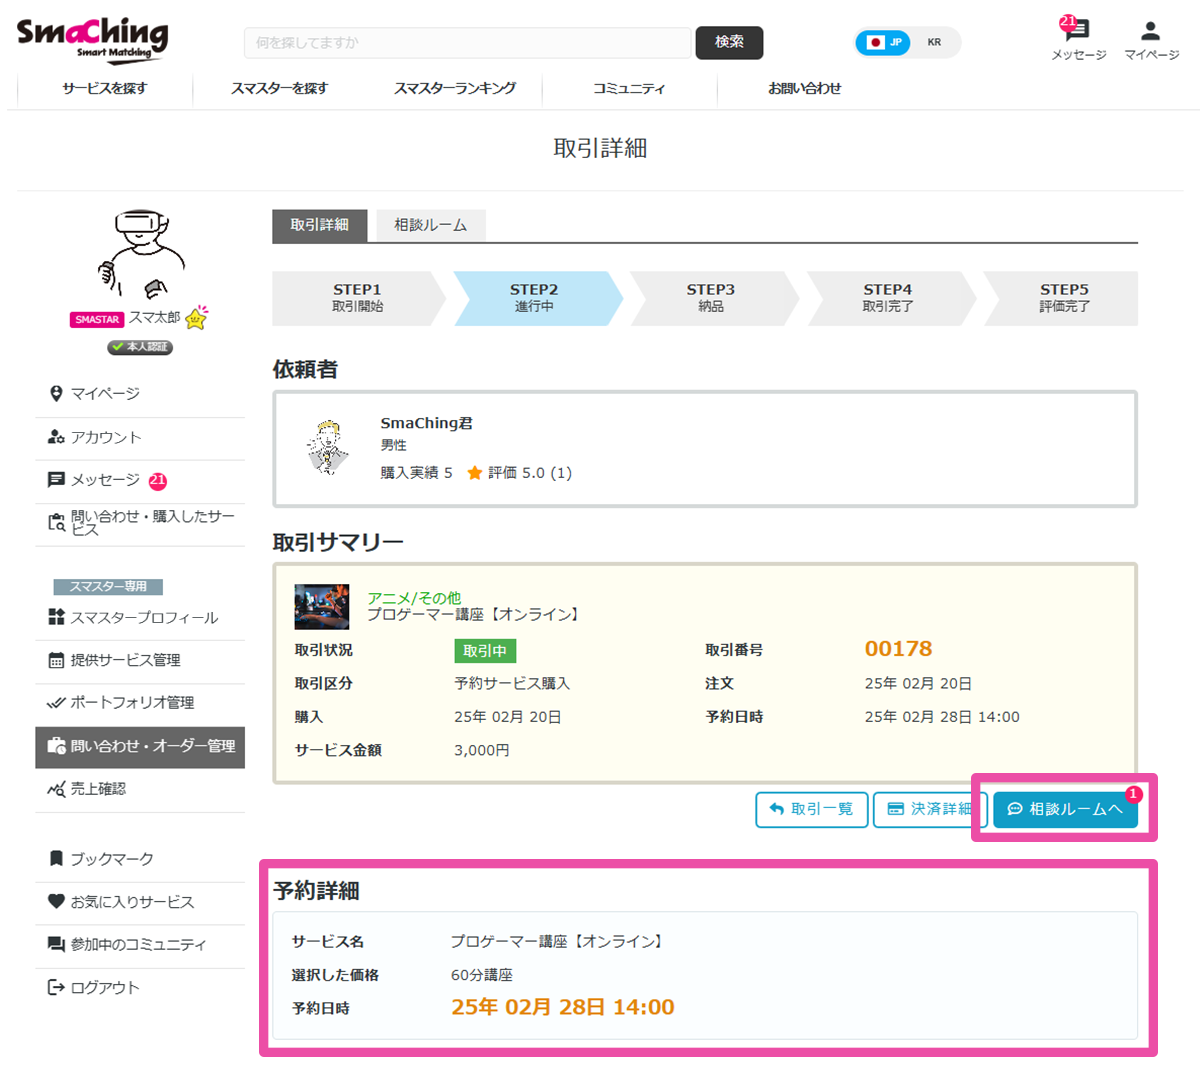Switch language to KR

click(x=934, y=42)
